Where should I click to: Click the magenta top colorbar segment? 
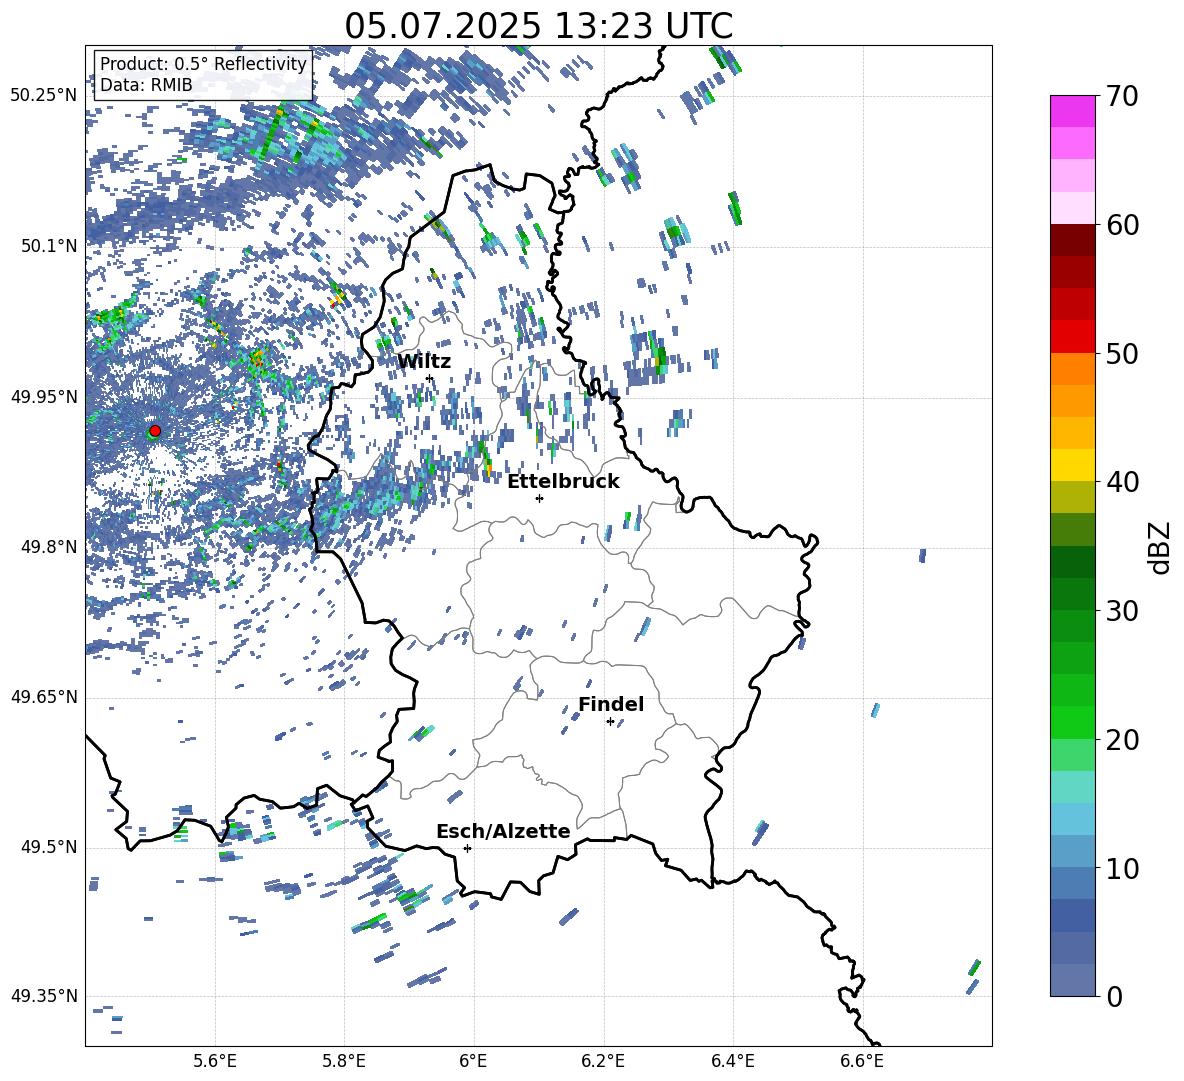pos(1073,112)
